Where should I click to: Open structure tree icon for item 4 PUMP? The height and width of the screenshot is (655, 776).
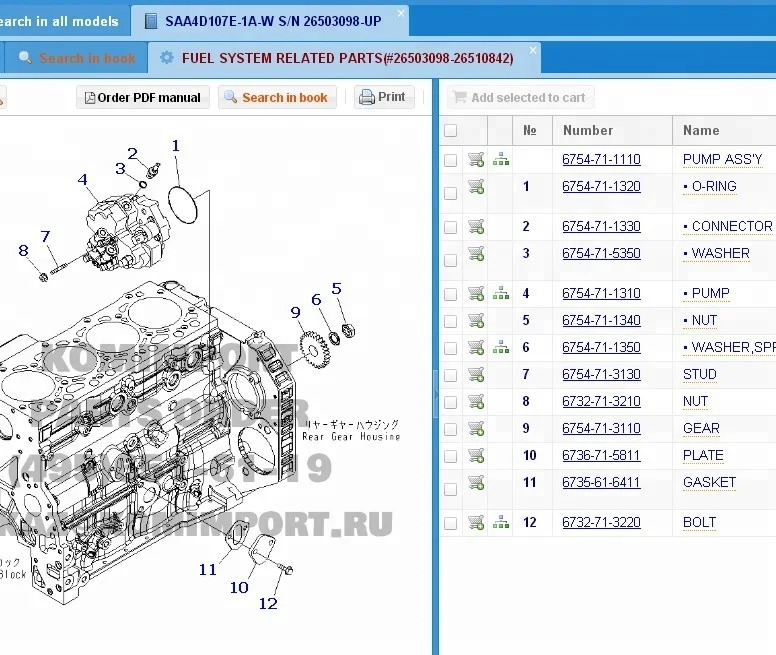tap(501, 293)
